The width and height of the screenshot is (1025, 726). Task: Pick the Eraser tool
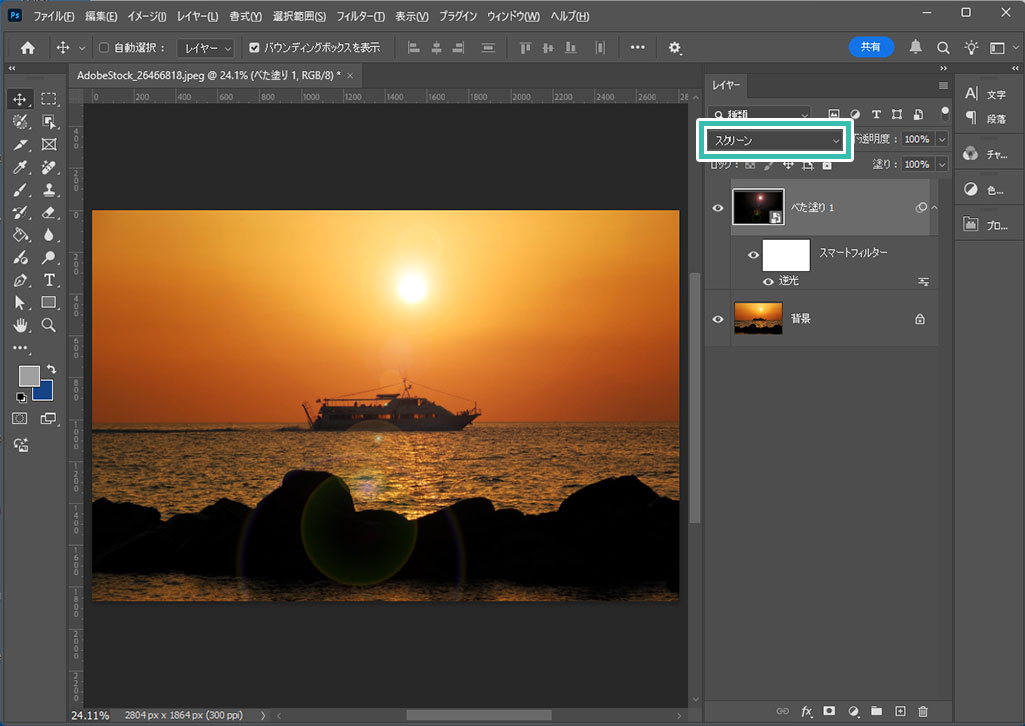49,212
